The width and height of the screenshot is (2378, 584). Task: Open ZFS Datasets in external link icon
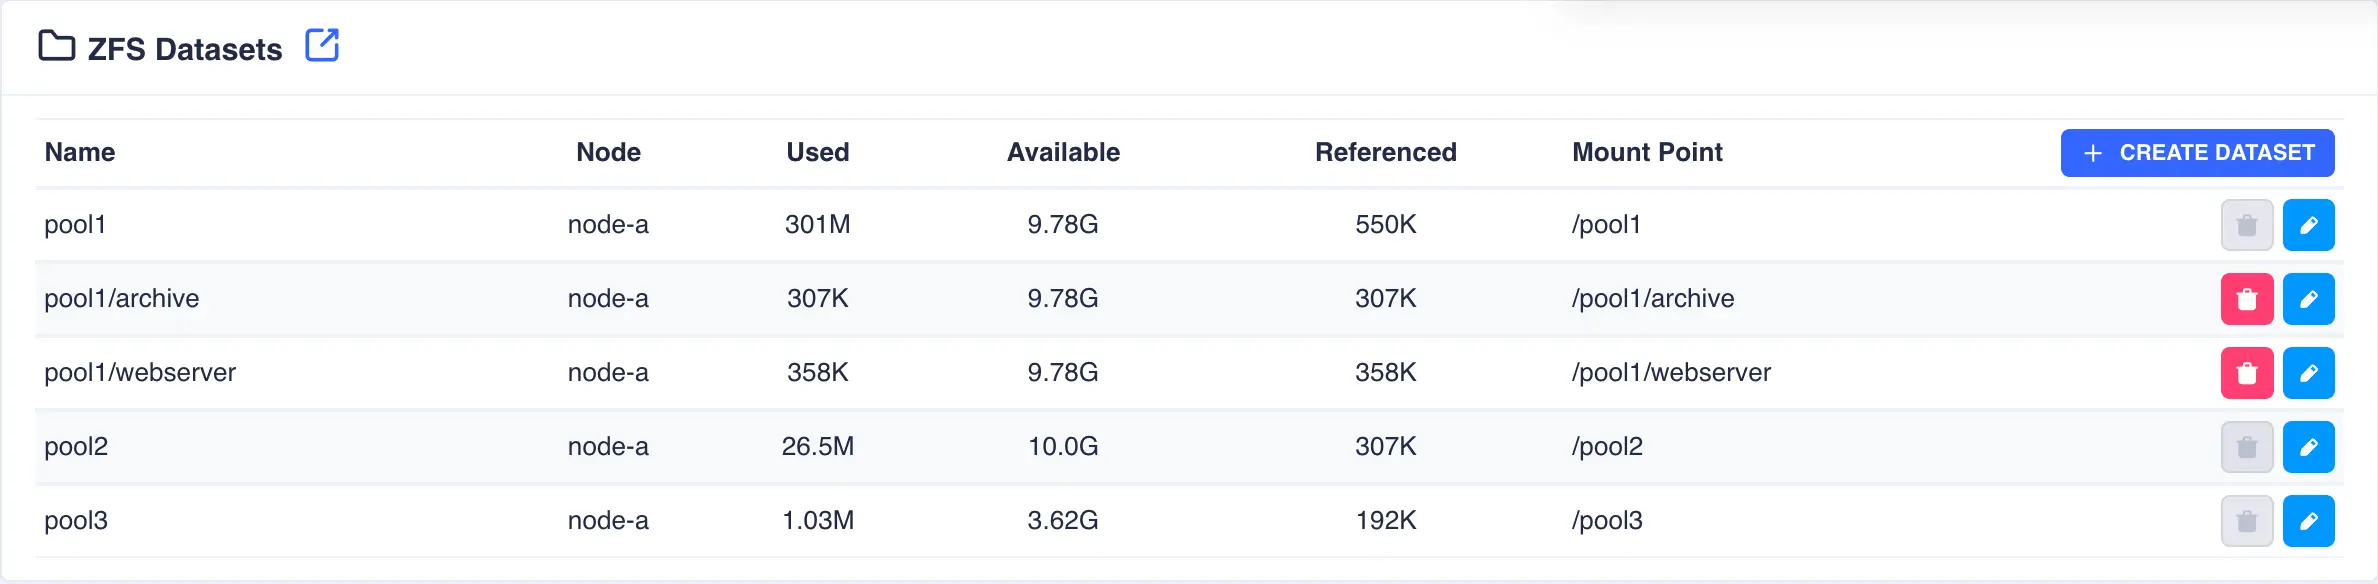coord(322,45)
